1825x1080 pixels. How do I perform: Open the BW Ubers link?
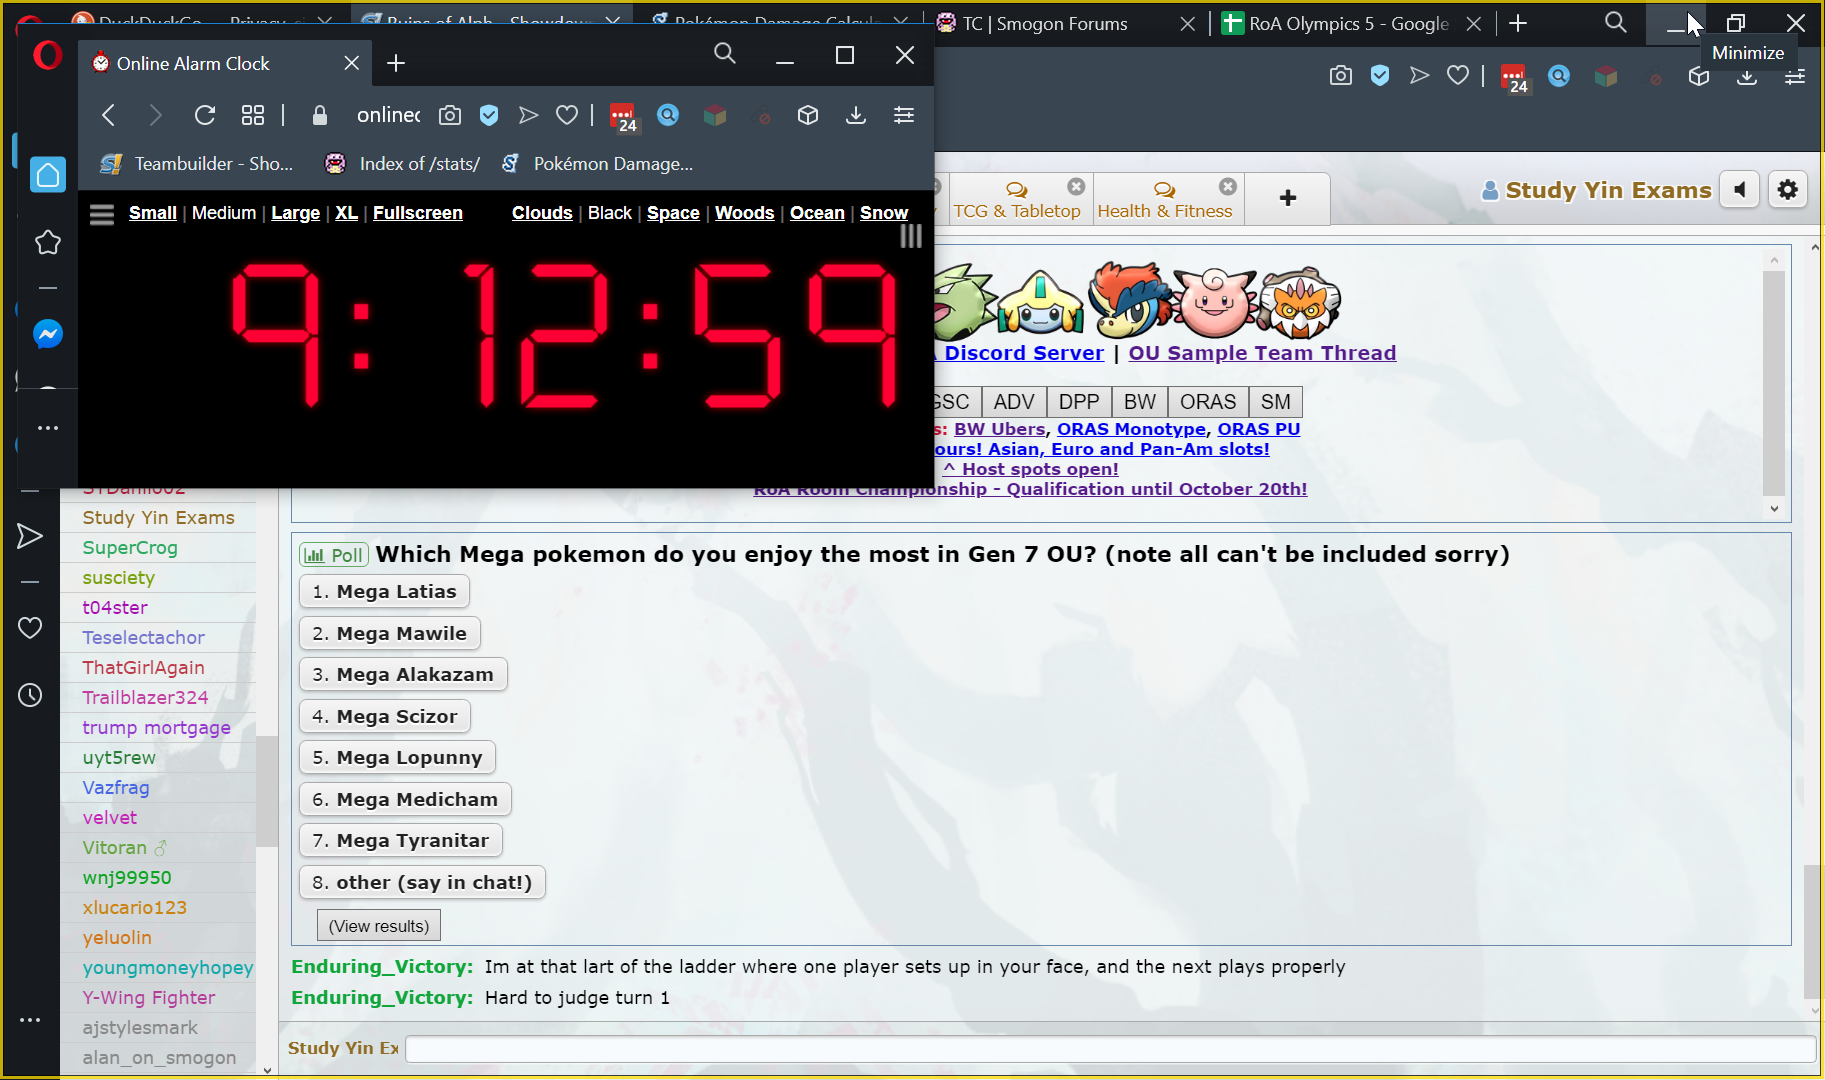click(x=999, y=429)
